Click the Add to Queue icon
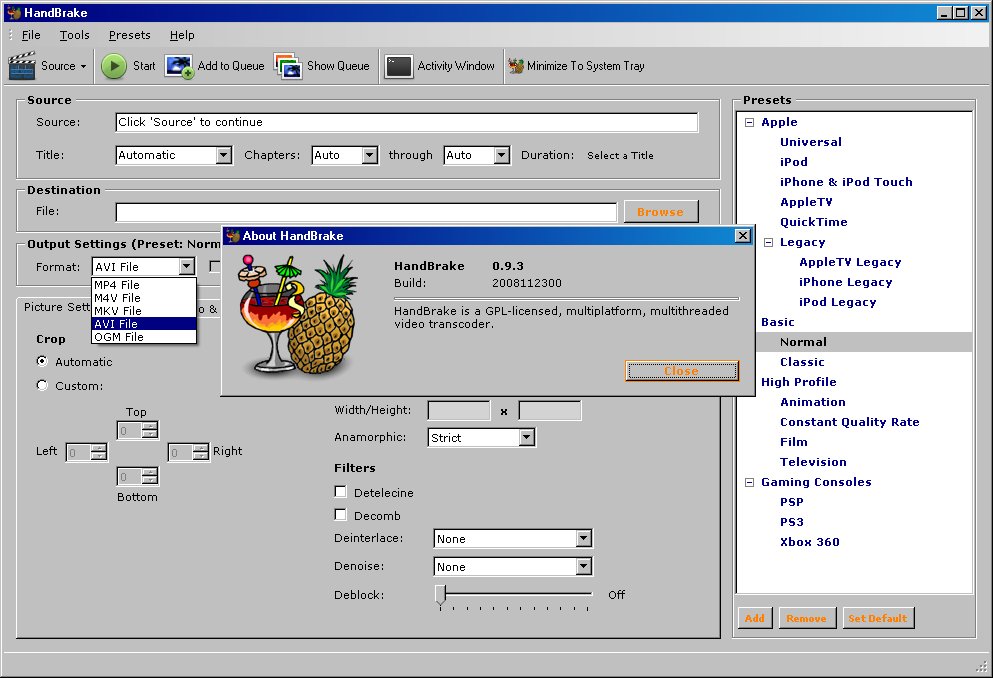The width and height of the screenshot is (993, 678). [x=179, y=66]
